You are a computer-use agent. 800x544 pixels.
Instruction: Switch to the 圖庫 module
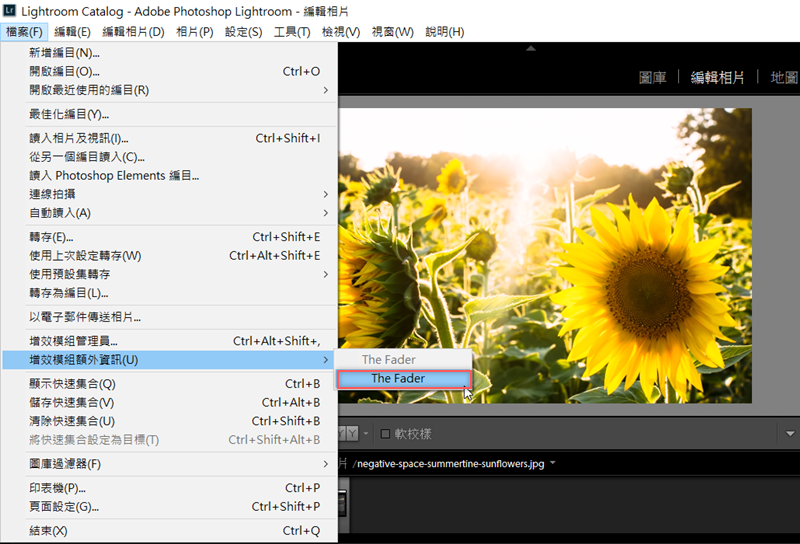pyautogui.click(x=653, y=77)
